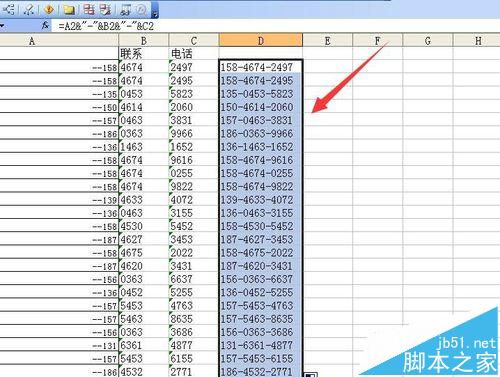Click the fx Insert Function button
The width and height of the screenshot is (500, 377).
tap(45, 25)
